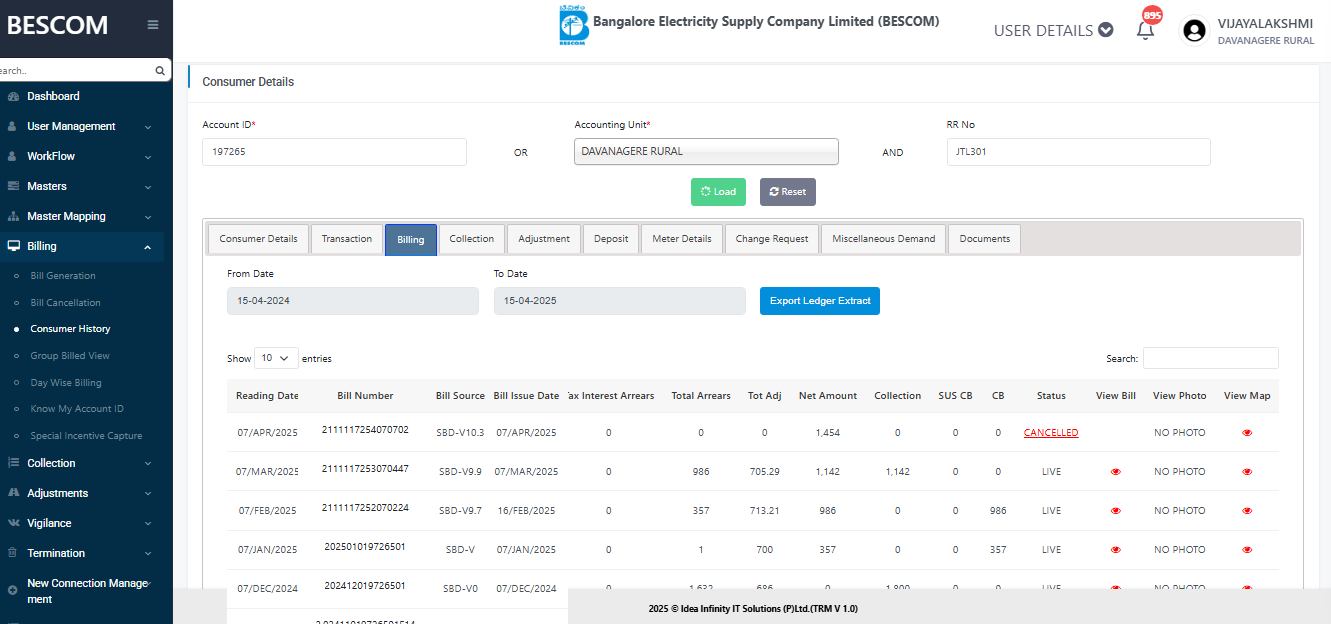Screen dimensions: 1331x624
Task: Open the Show entries count dropdown
Action: pyautogui.click(x=277, y=358)
